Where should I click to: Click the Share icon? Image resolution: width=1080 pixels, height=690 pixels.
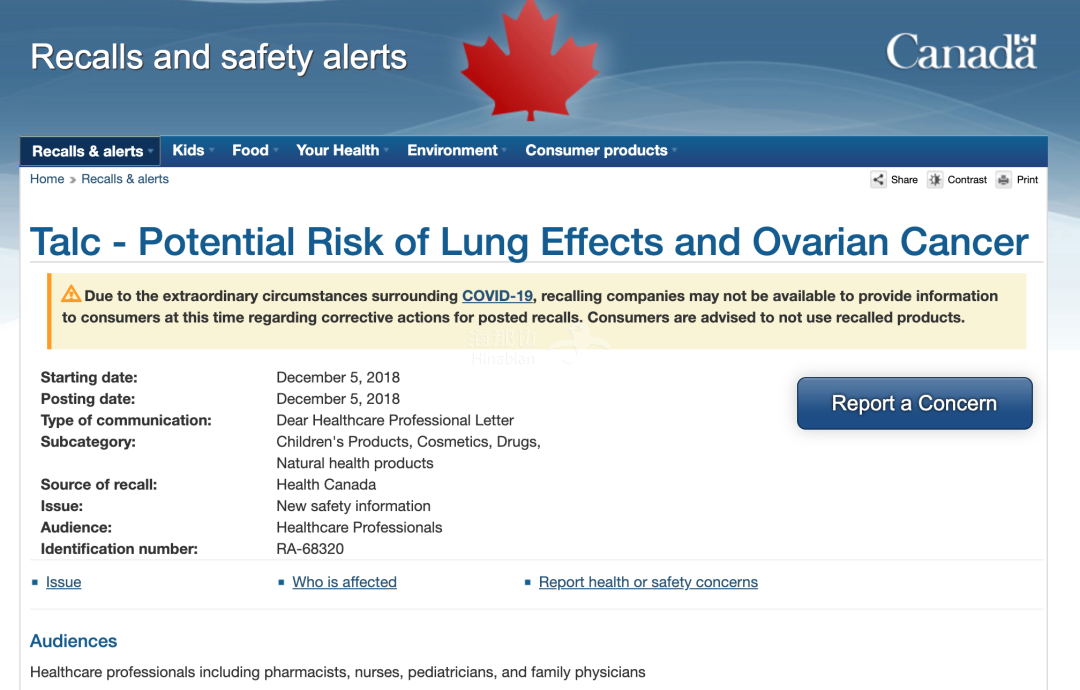pos(878,180)
